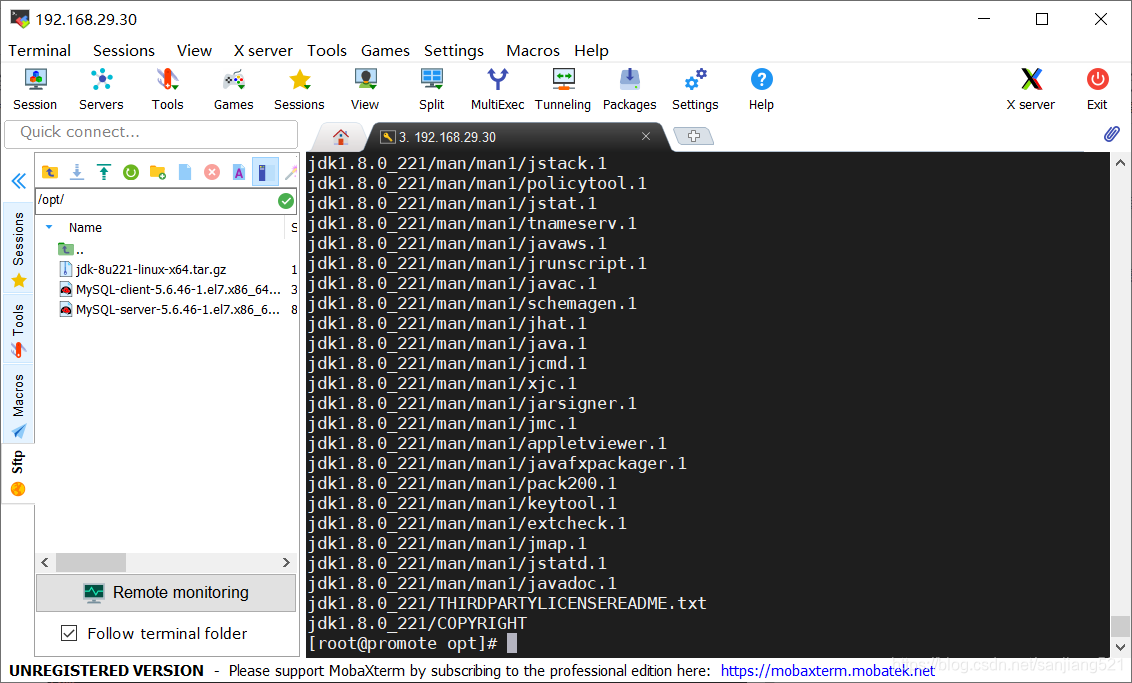Switch to Macros side tab
Viewport: 1132px width, 683px height.
(18, 404)
